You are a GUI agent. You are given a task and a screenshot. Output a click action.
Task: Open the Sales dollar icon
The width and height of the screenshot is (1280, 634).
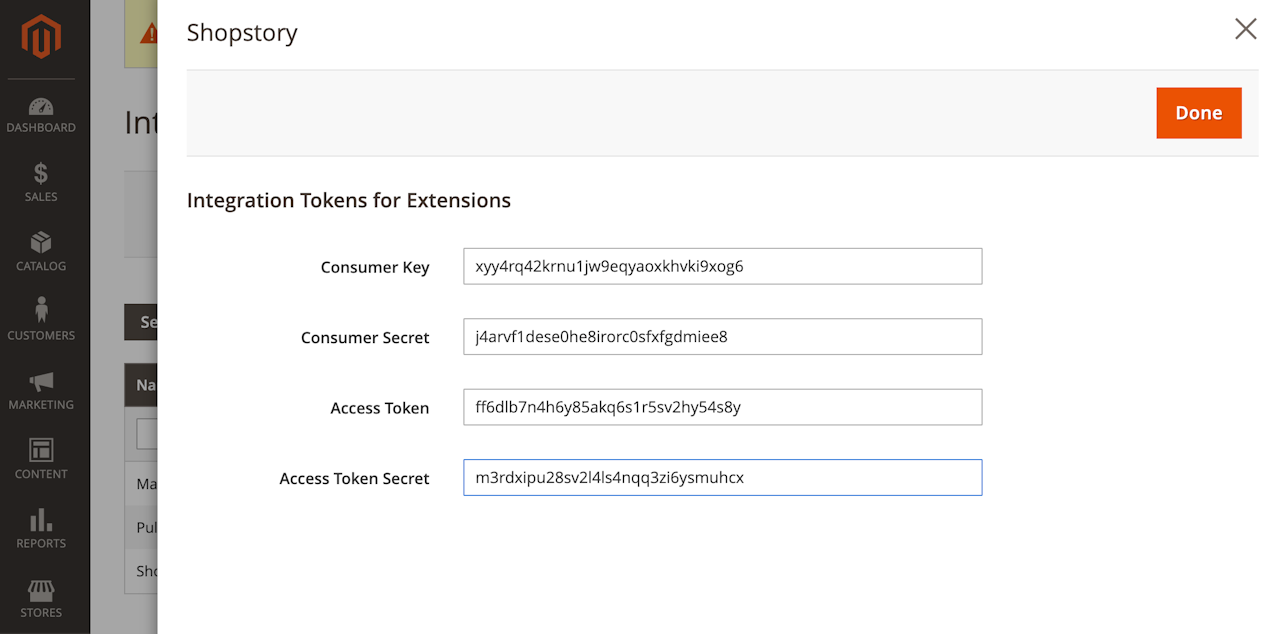tap(41, 174)
